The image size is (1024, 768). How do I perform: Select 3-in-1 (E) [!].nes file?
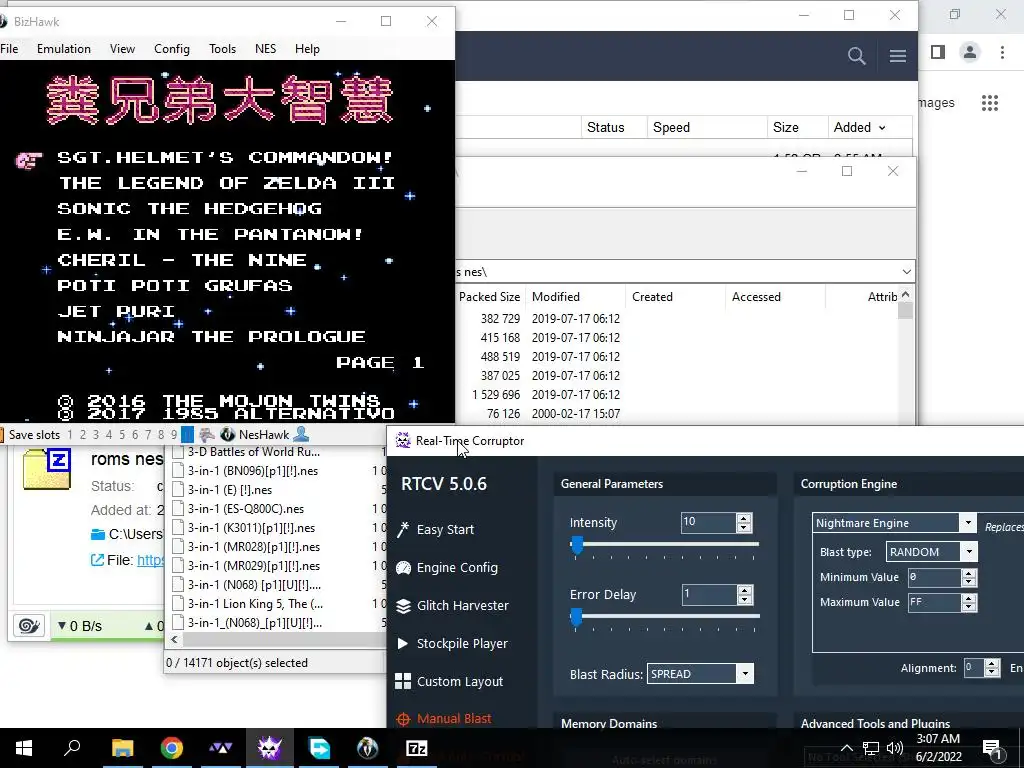[x=229, y=490]
